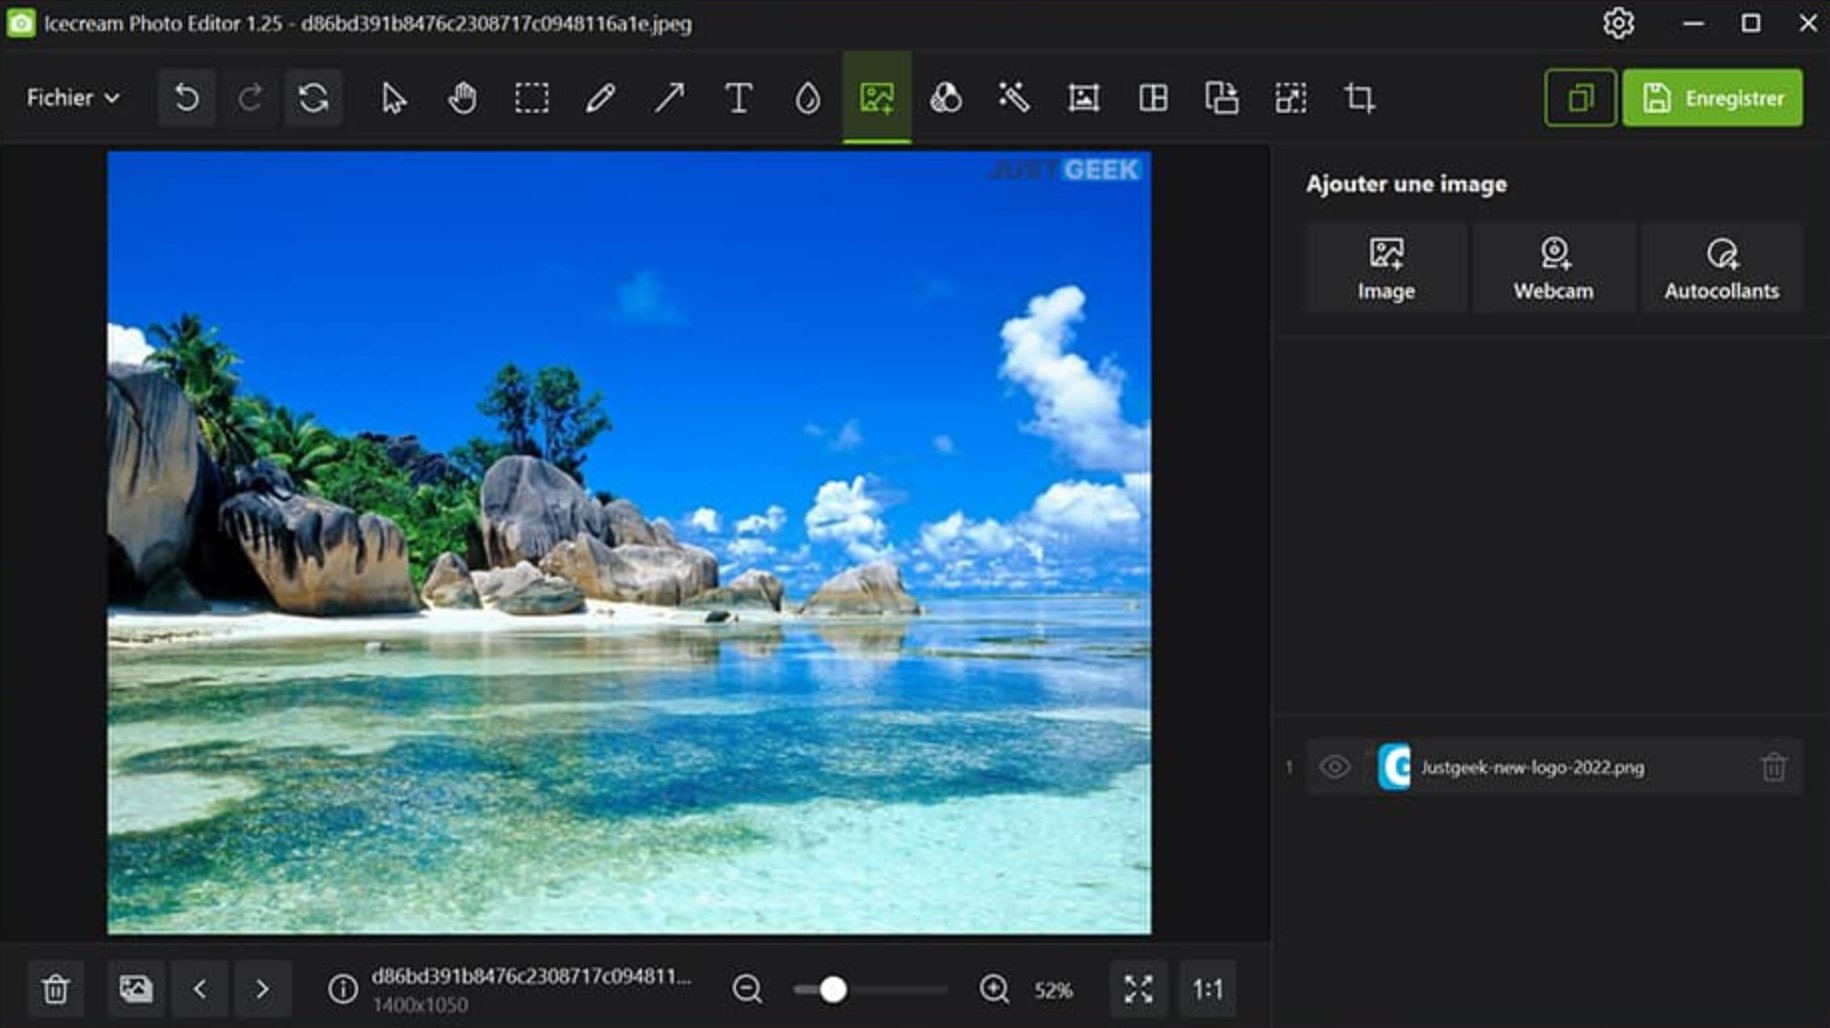Image resolution: width=1830 pixels, height=1028 pixels.
Task: Open the Blur tool
Action: pyautogui.click(x=806, y=98)
